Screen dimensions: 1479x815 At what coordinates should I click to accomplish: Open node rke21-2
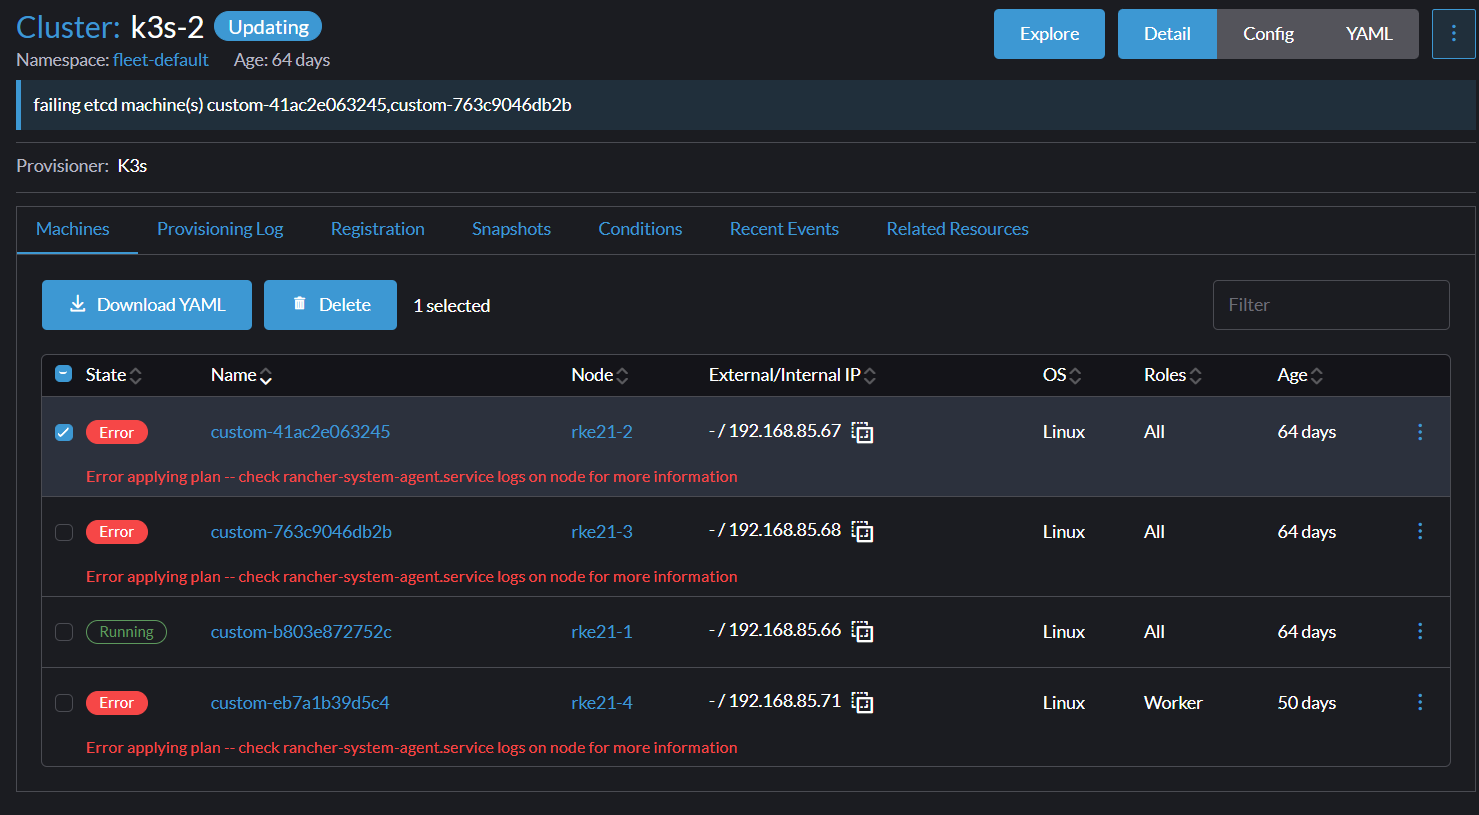point(602,432)
